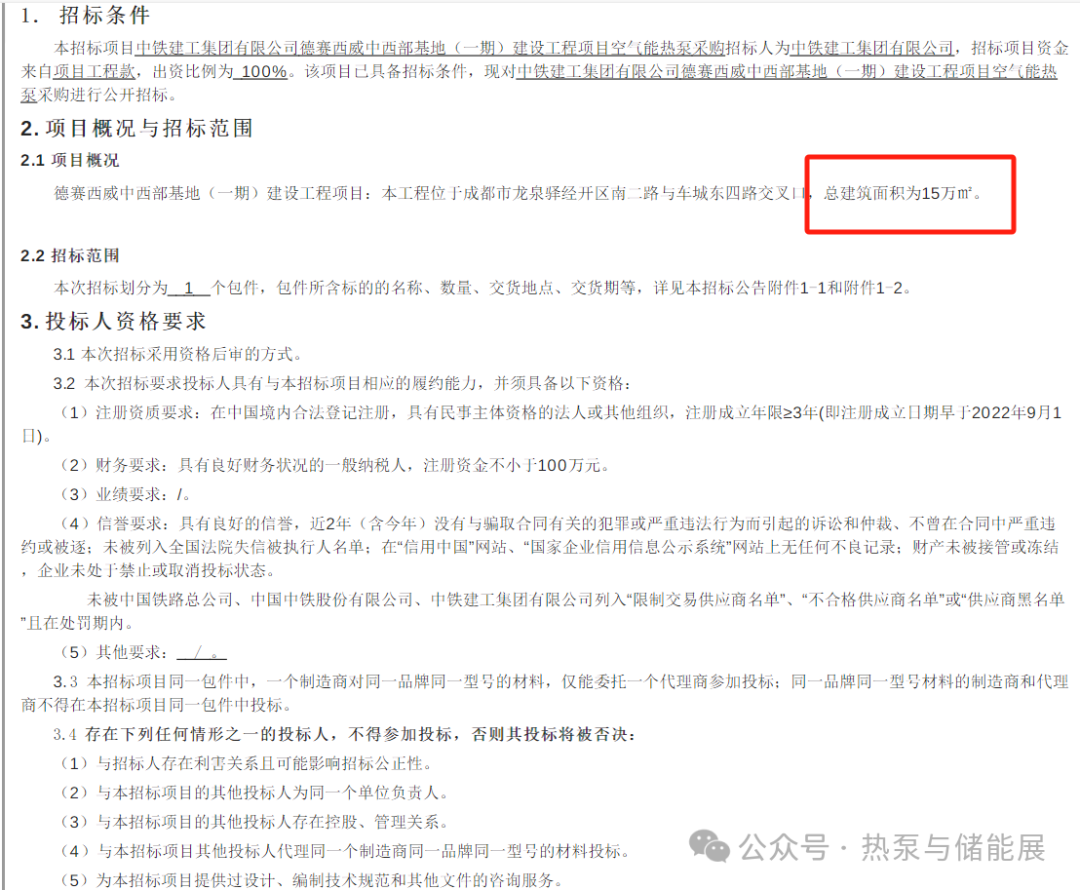Click the line "(5) 为本招标项目提供过设计"
Screen dimensions: 1080x890
point(311,880)
